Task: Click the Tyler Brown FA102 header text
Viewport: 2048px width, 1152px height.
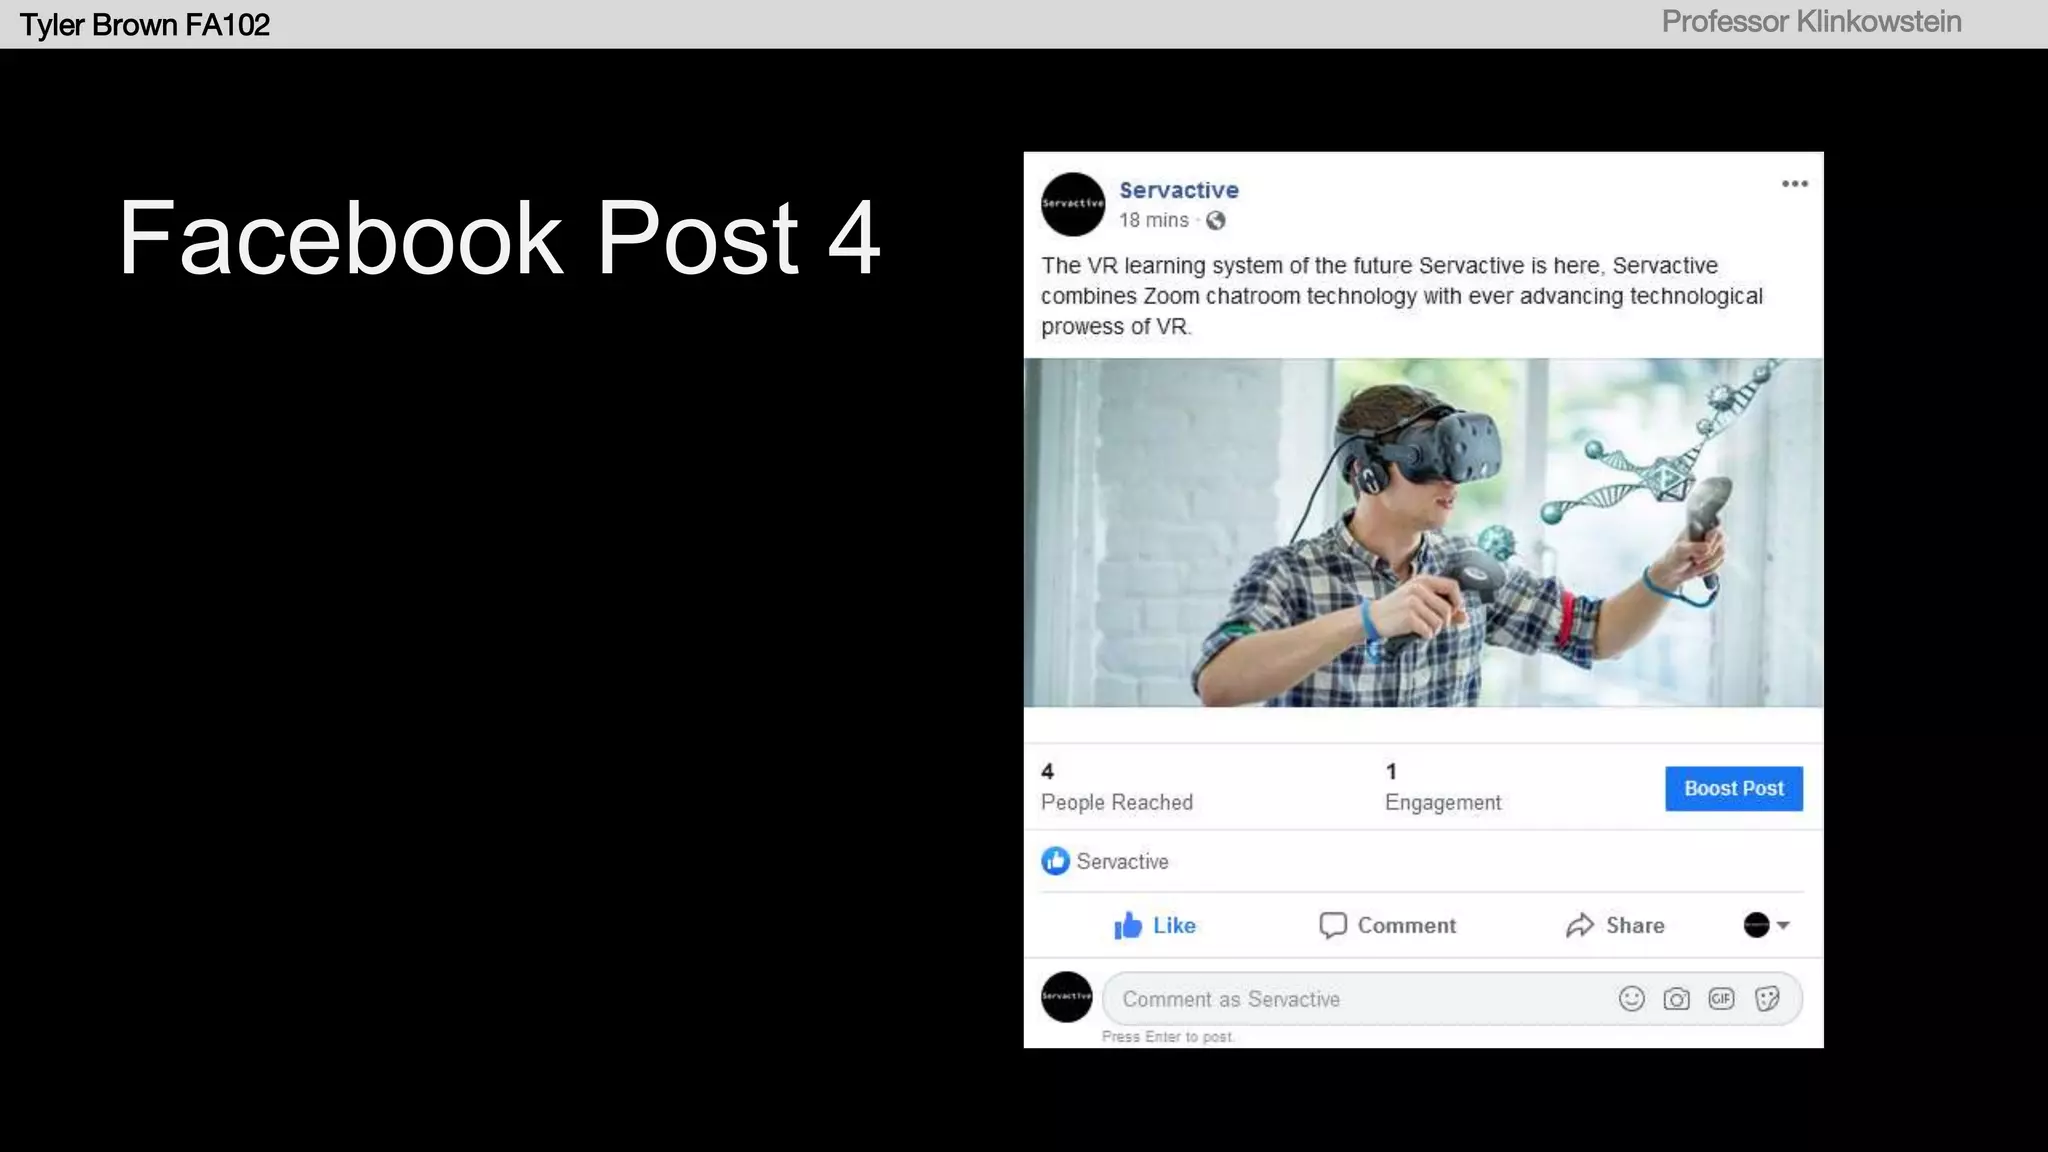Action: [x=145, y=24]
